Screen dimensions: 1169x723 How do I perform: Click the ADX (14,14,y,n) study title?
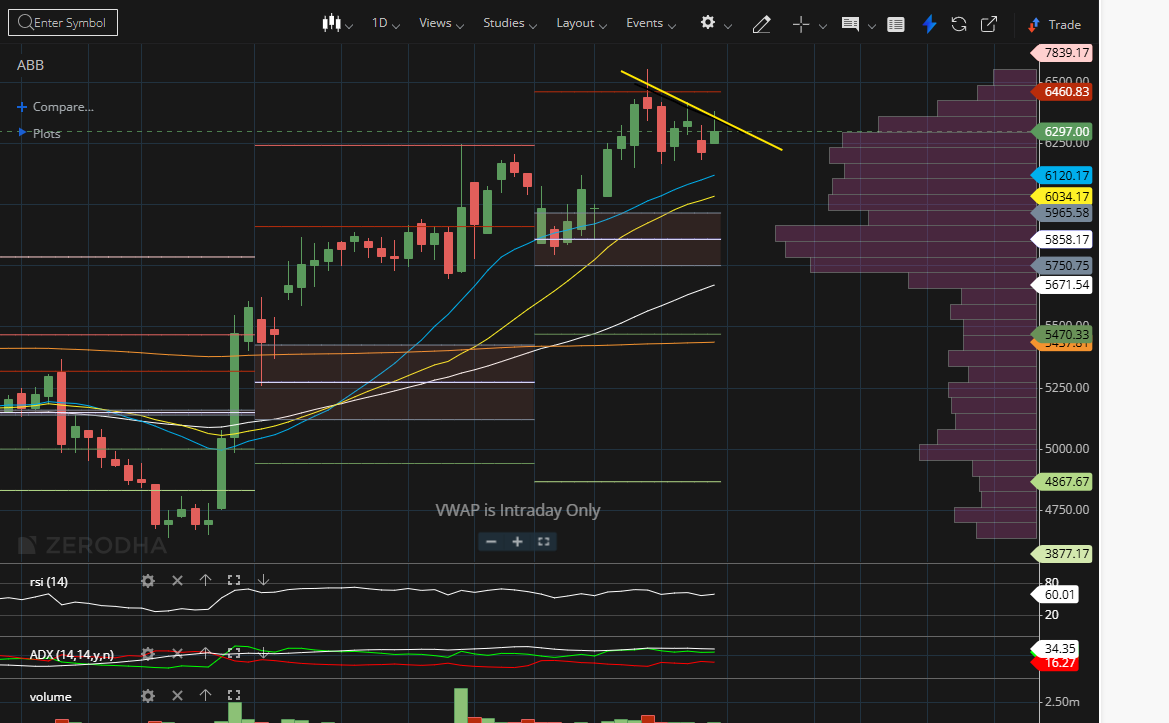pyautogui.click(x=72, y=654)
